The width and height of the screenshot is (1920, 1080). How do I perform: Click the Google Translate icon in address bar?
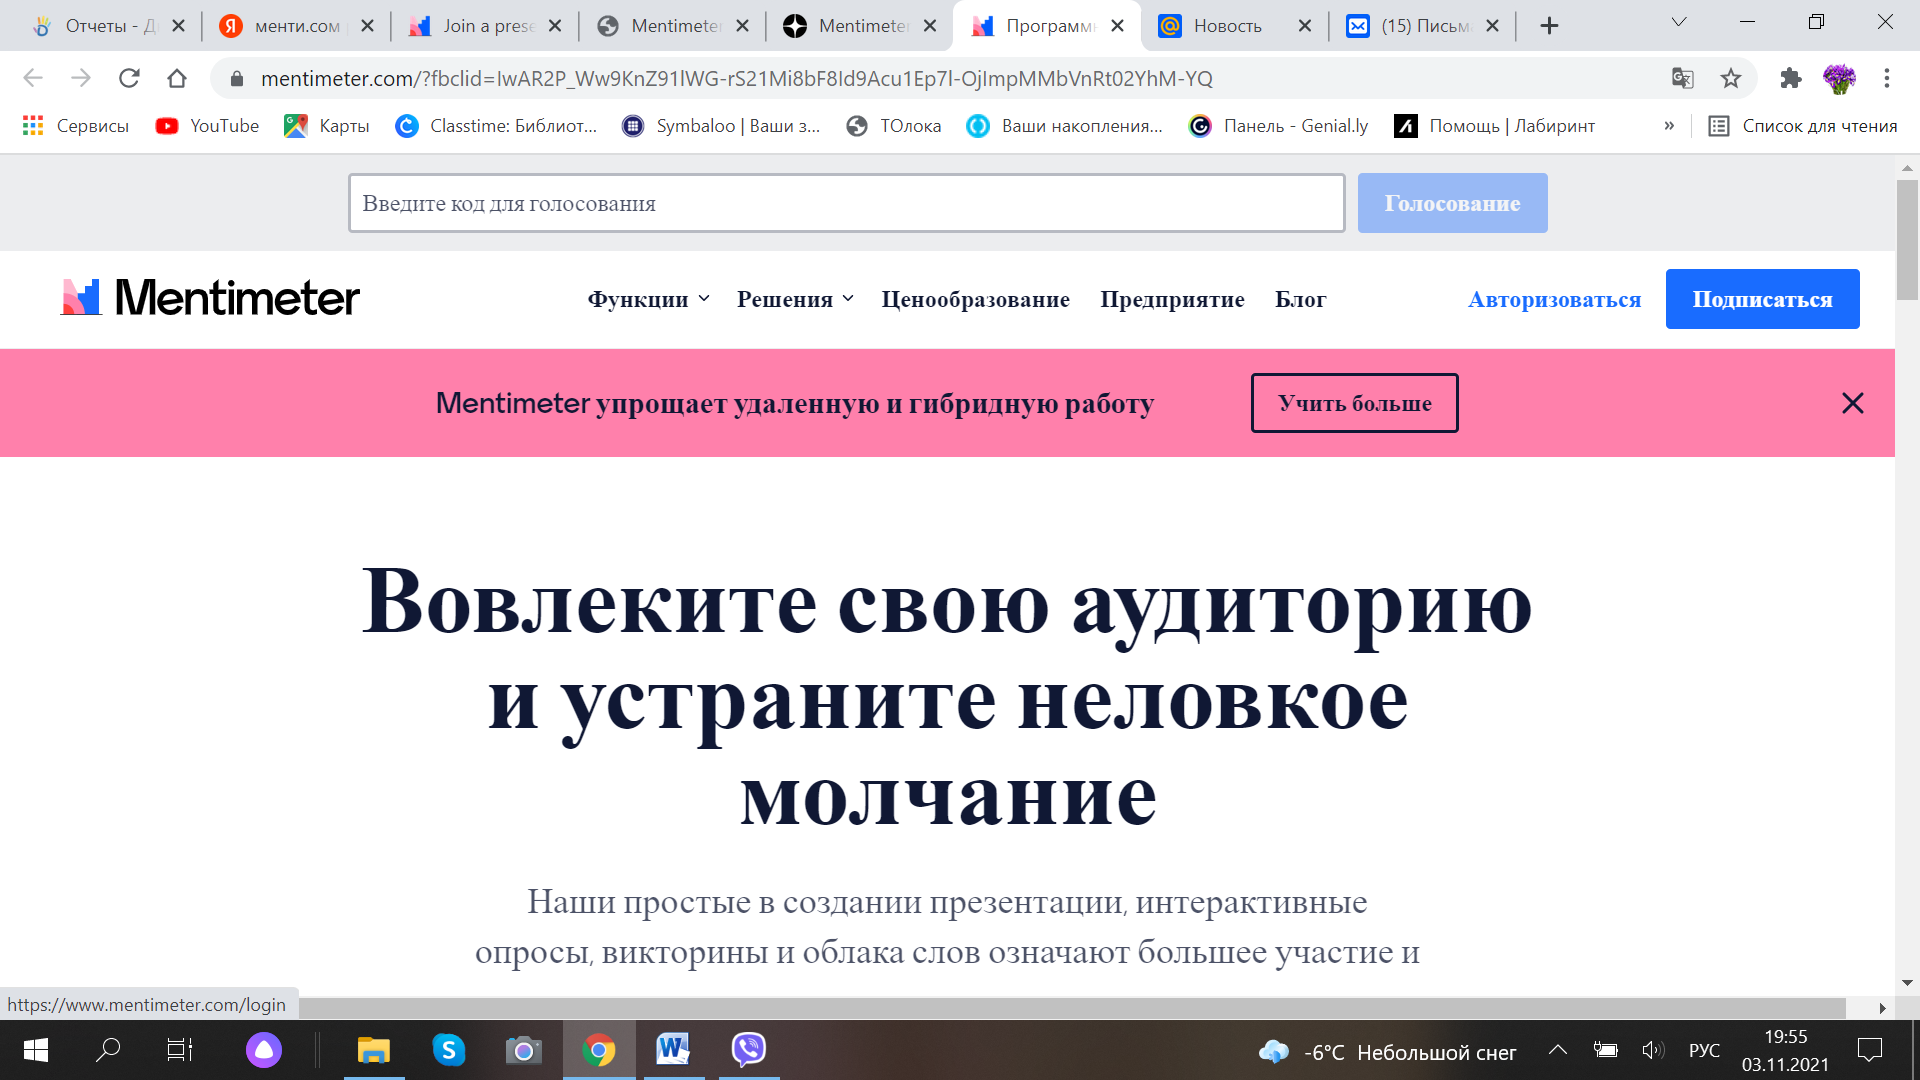[x=1683, y=78]
